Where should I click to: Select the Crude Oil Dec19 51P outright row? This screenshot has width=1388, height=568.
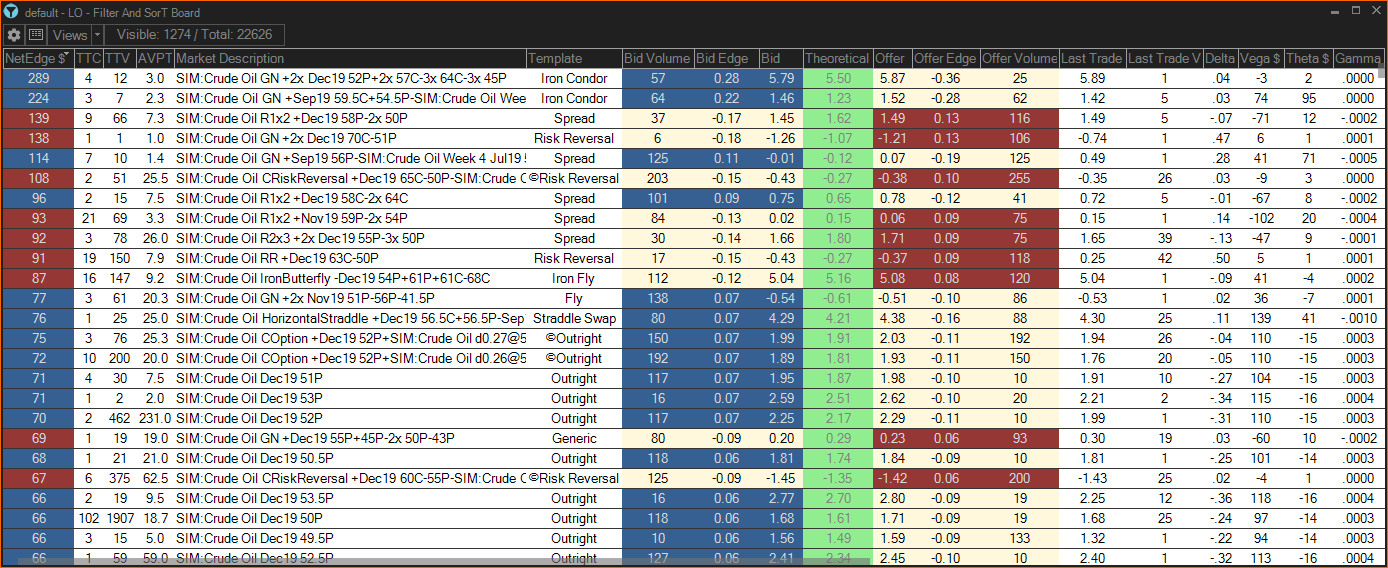(348, 378)
